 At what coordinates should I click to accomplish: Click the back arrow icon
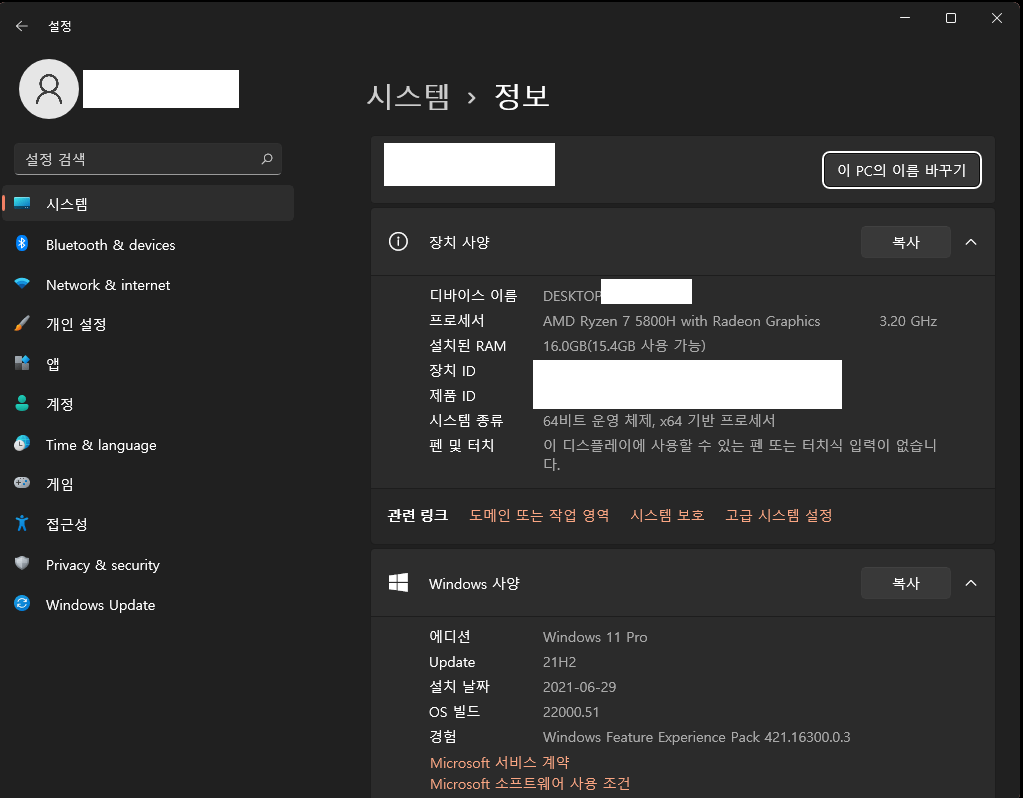coord(22,26)
